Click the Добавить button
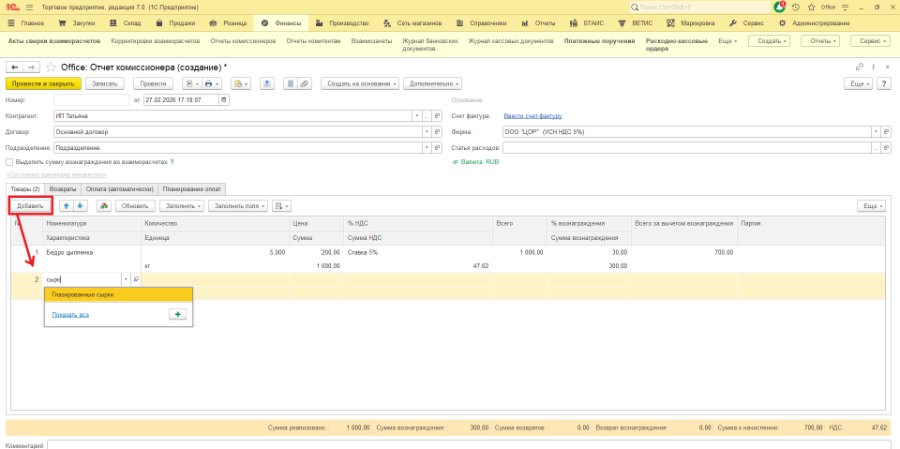 [30, 206]
